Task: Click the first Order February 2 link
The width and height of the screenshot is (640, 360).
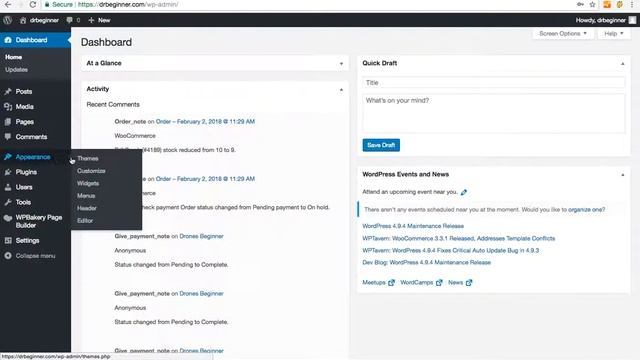Action: coord(205,122)
